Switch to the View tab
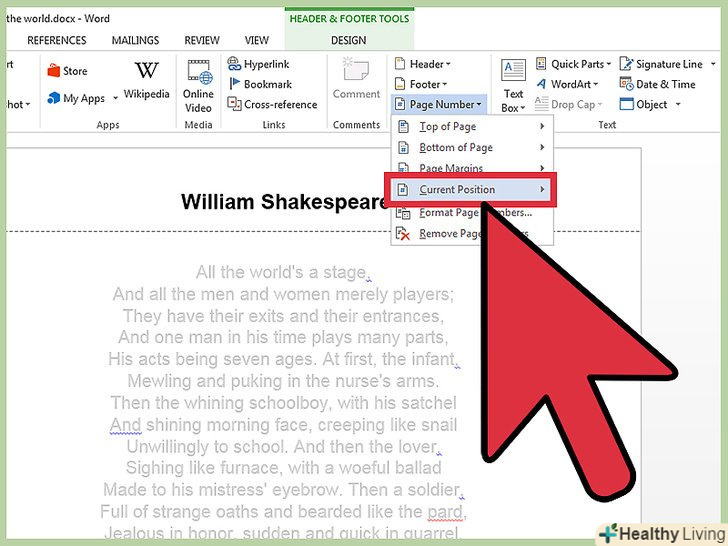 coord(257,40)
